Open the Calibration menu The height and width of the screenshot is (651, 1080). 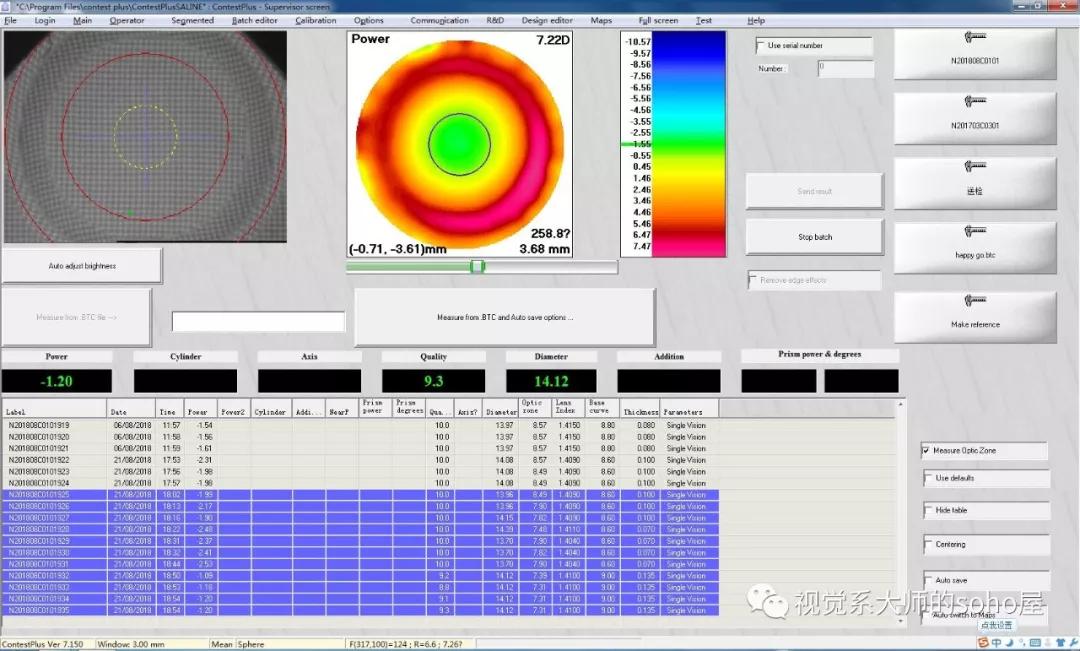(316, 20)
